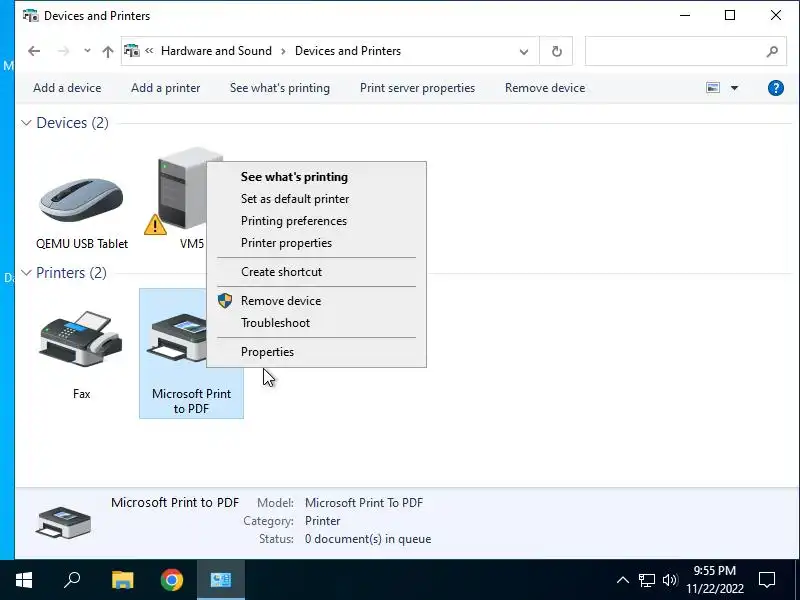
Task: Open the volume speaker tray icon
Action: coord(670,580)
